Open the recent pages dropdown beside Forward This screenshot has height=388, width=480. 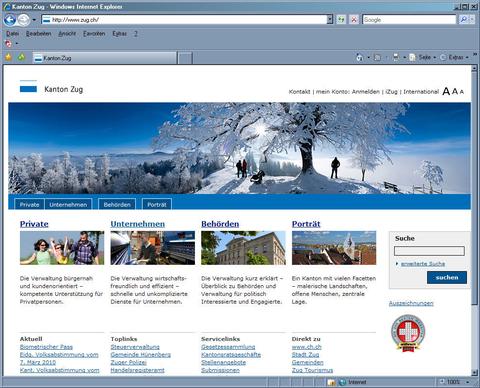pyautogui.click(x=34, y=20)
